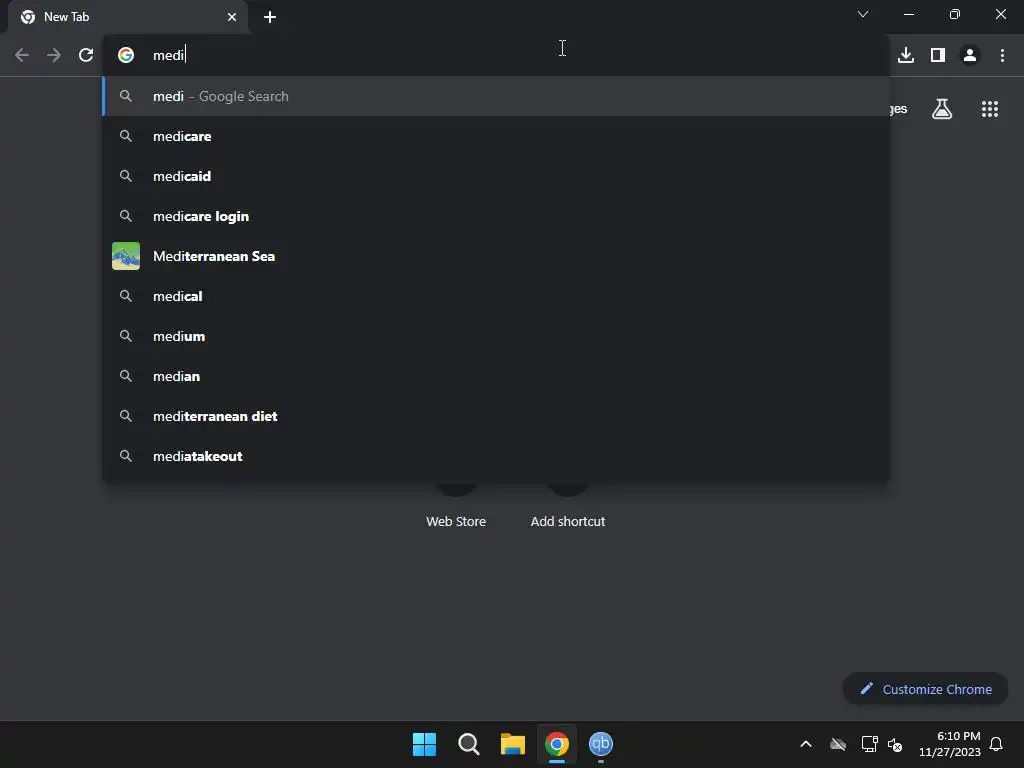Screen dimensions: 1024x768
Task: Choose the medicaid suggestion
Action: click(x=496, y=176)
